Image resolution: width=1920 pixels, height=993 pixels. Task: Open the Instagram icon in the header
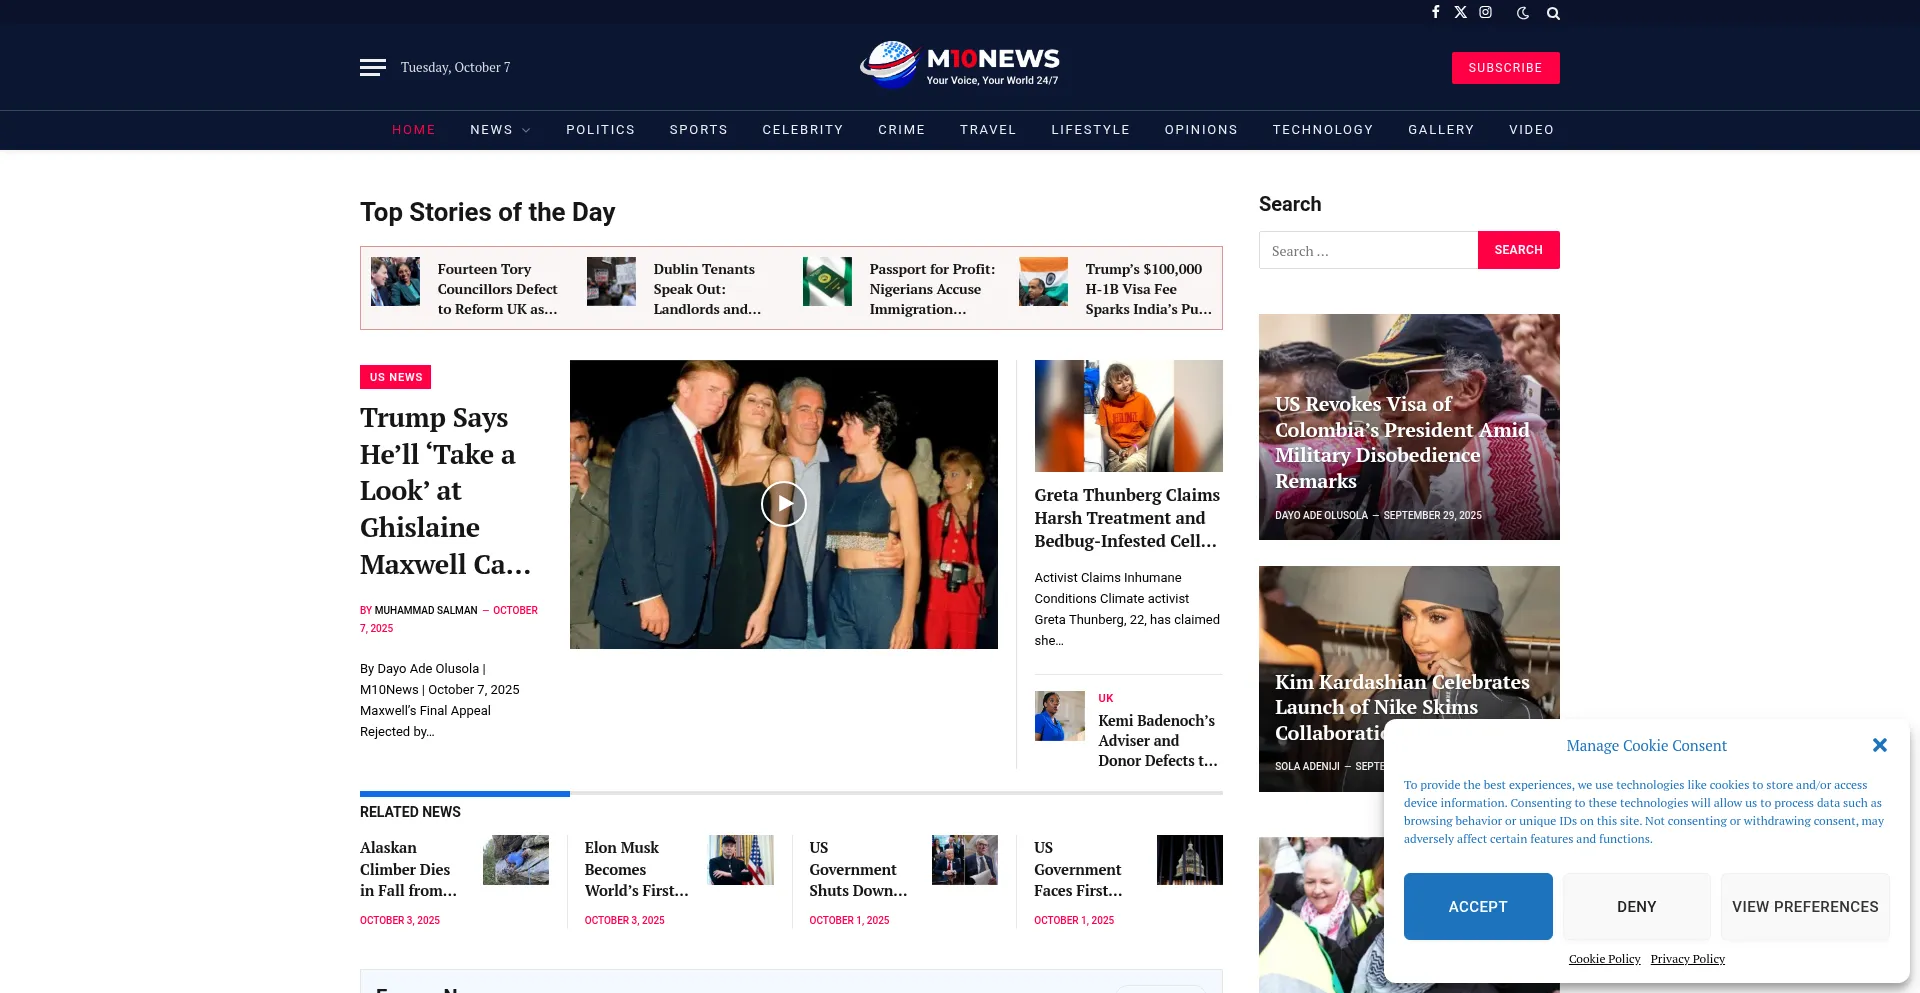click(1486, 13)
